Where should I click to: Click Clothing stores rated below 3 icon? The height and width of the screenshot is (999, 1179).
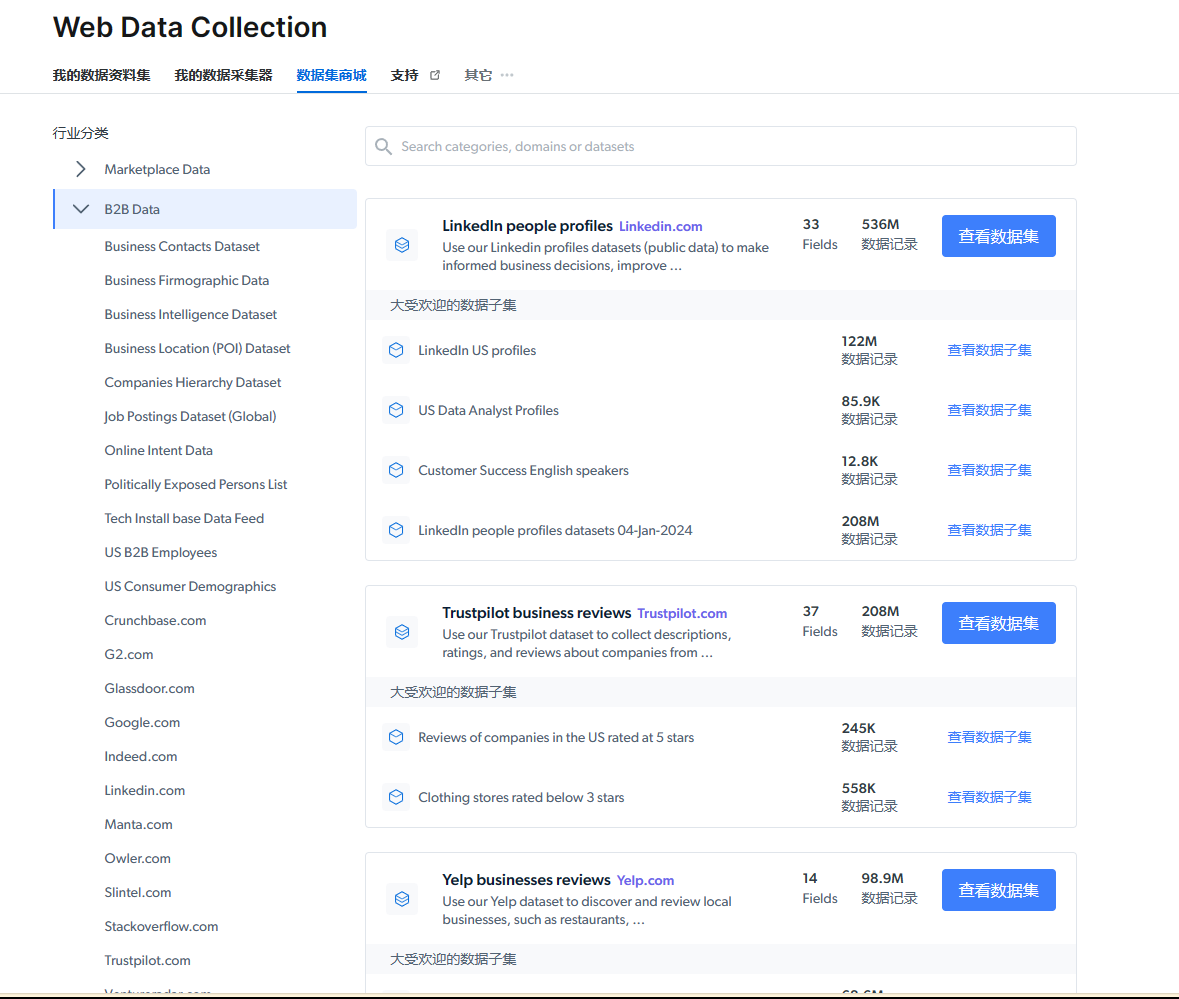click(x=396, y=798)
